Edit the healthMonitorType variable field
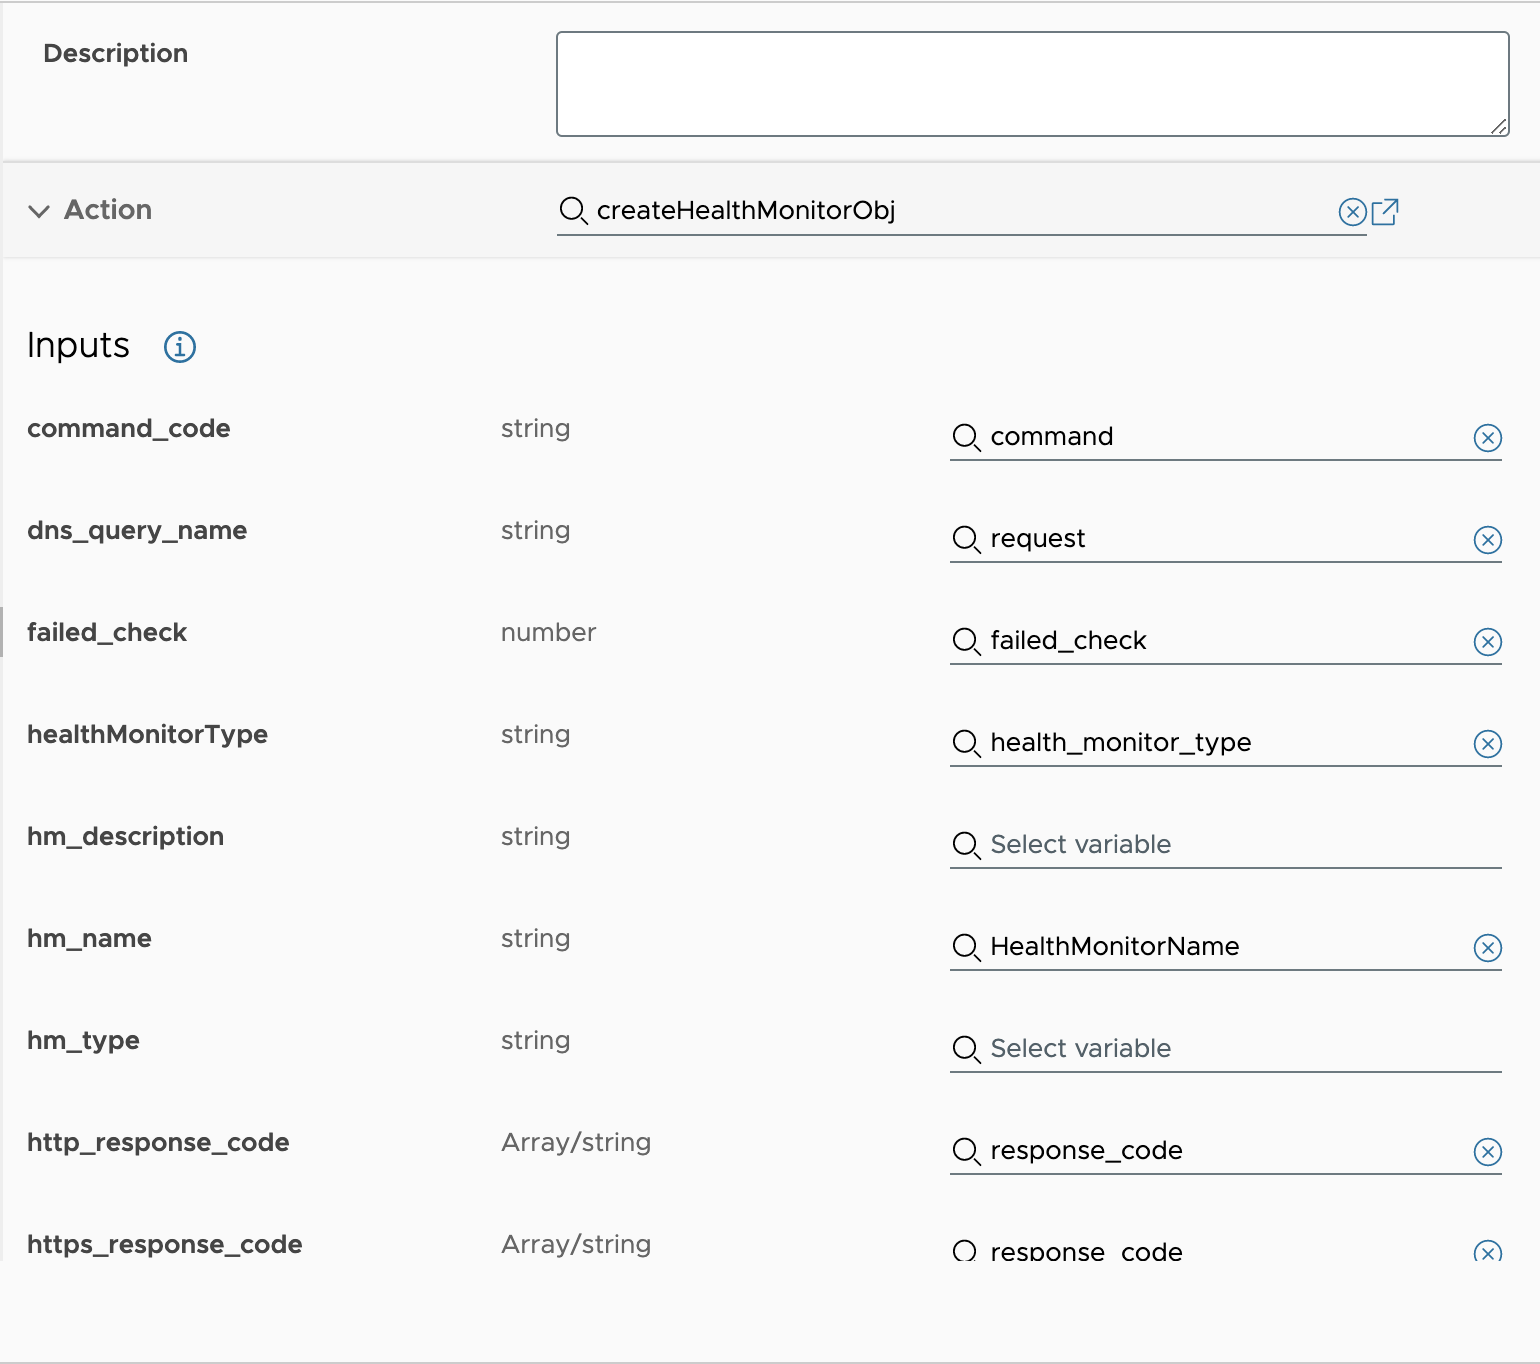The width and height of the screenshot is (1540, 1364). click(1210, 743)
